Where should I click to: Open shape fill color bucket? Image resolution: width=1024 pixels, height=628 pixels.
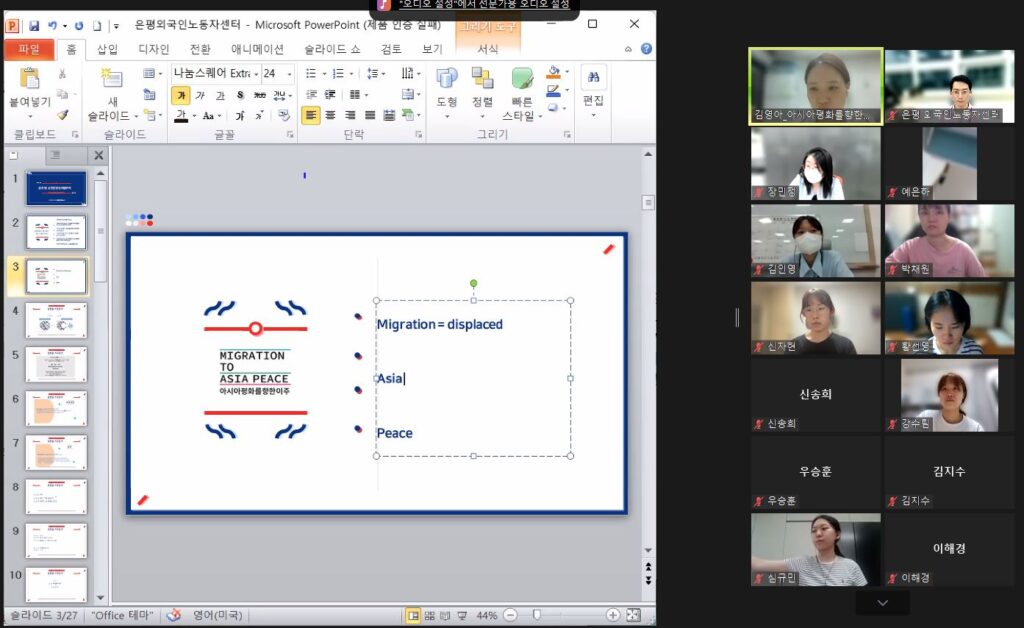pyautogui.click(x=554, y=72)
